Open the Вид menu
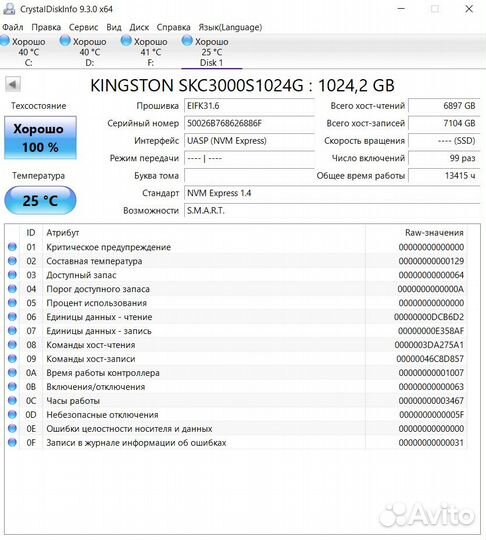 pyautogui.click(x=114, y=27)
